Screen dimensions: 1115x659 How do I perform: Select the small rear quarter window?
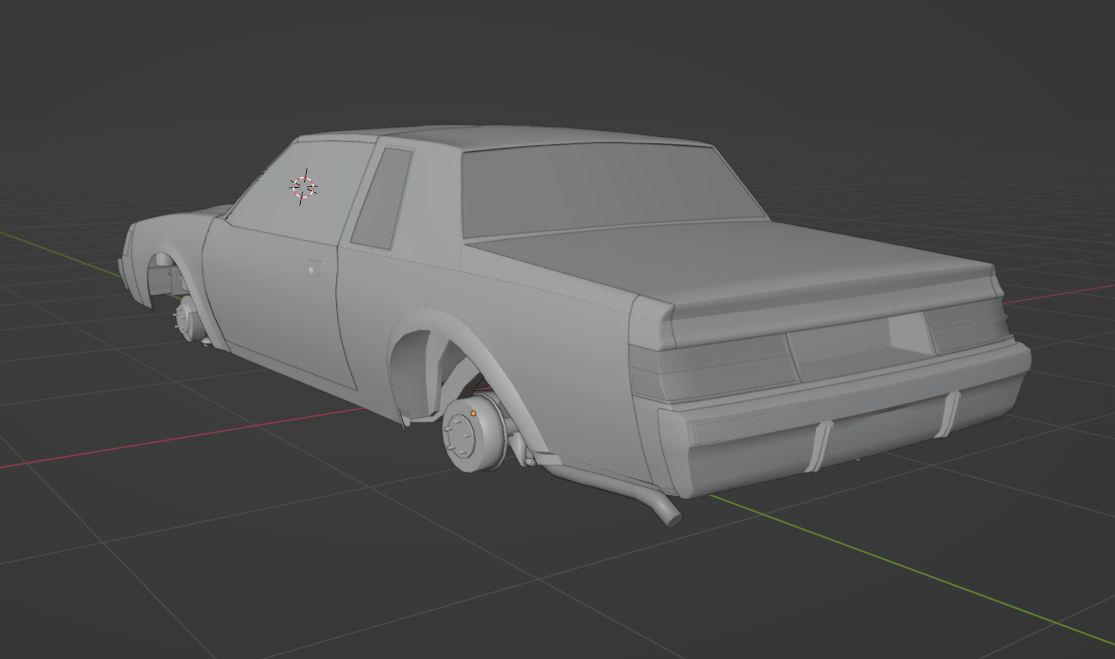pyautogui.click(x=384, y=198)
